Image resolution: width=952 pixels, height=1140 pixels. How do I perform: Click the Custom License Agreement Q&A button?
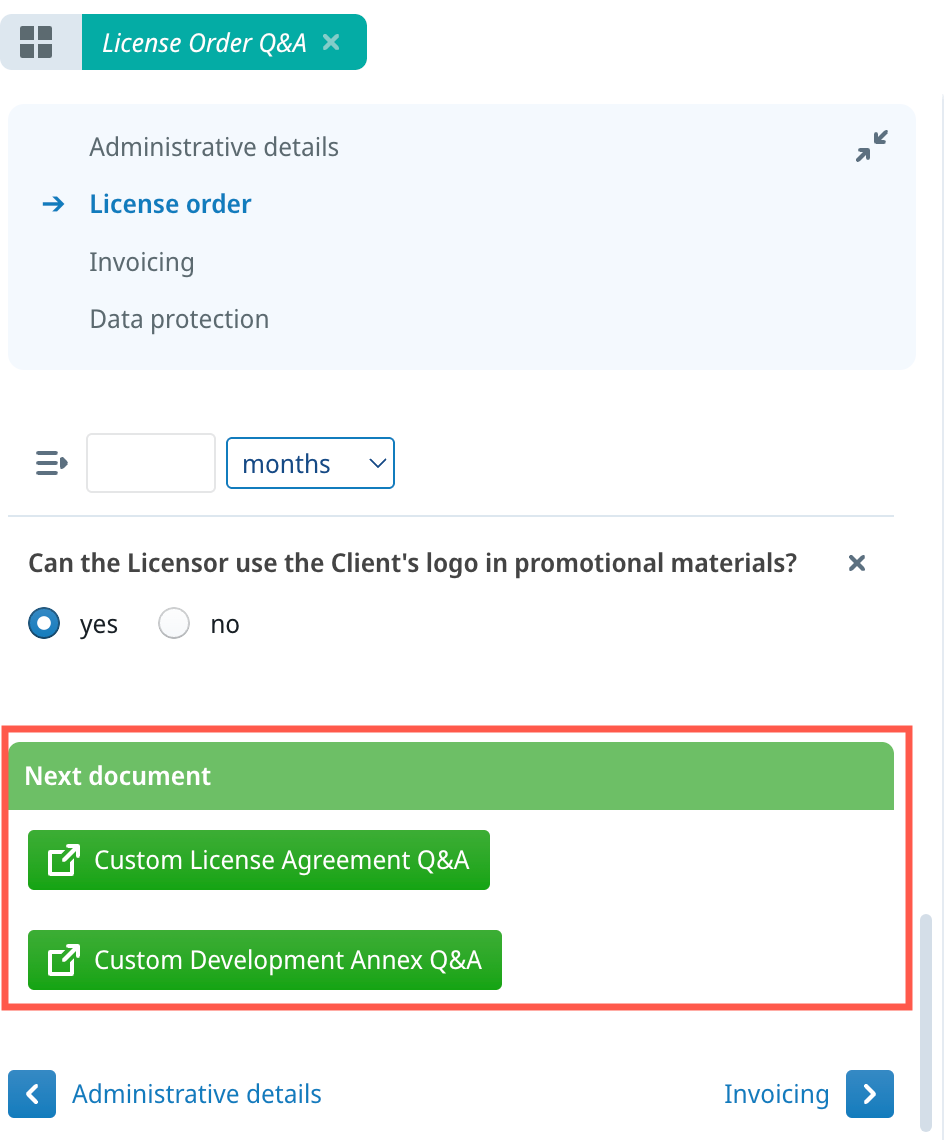pyautogui.click(x=281, y=860)
